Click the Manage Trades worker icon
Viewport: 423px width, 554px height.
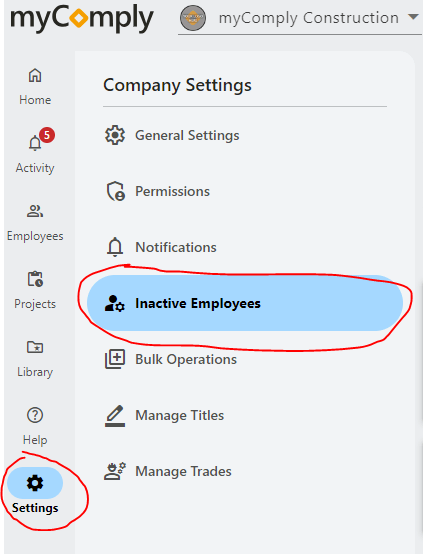pos(115,471)
